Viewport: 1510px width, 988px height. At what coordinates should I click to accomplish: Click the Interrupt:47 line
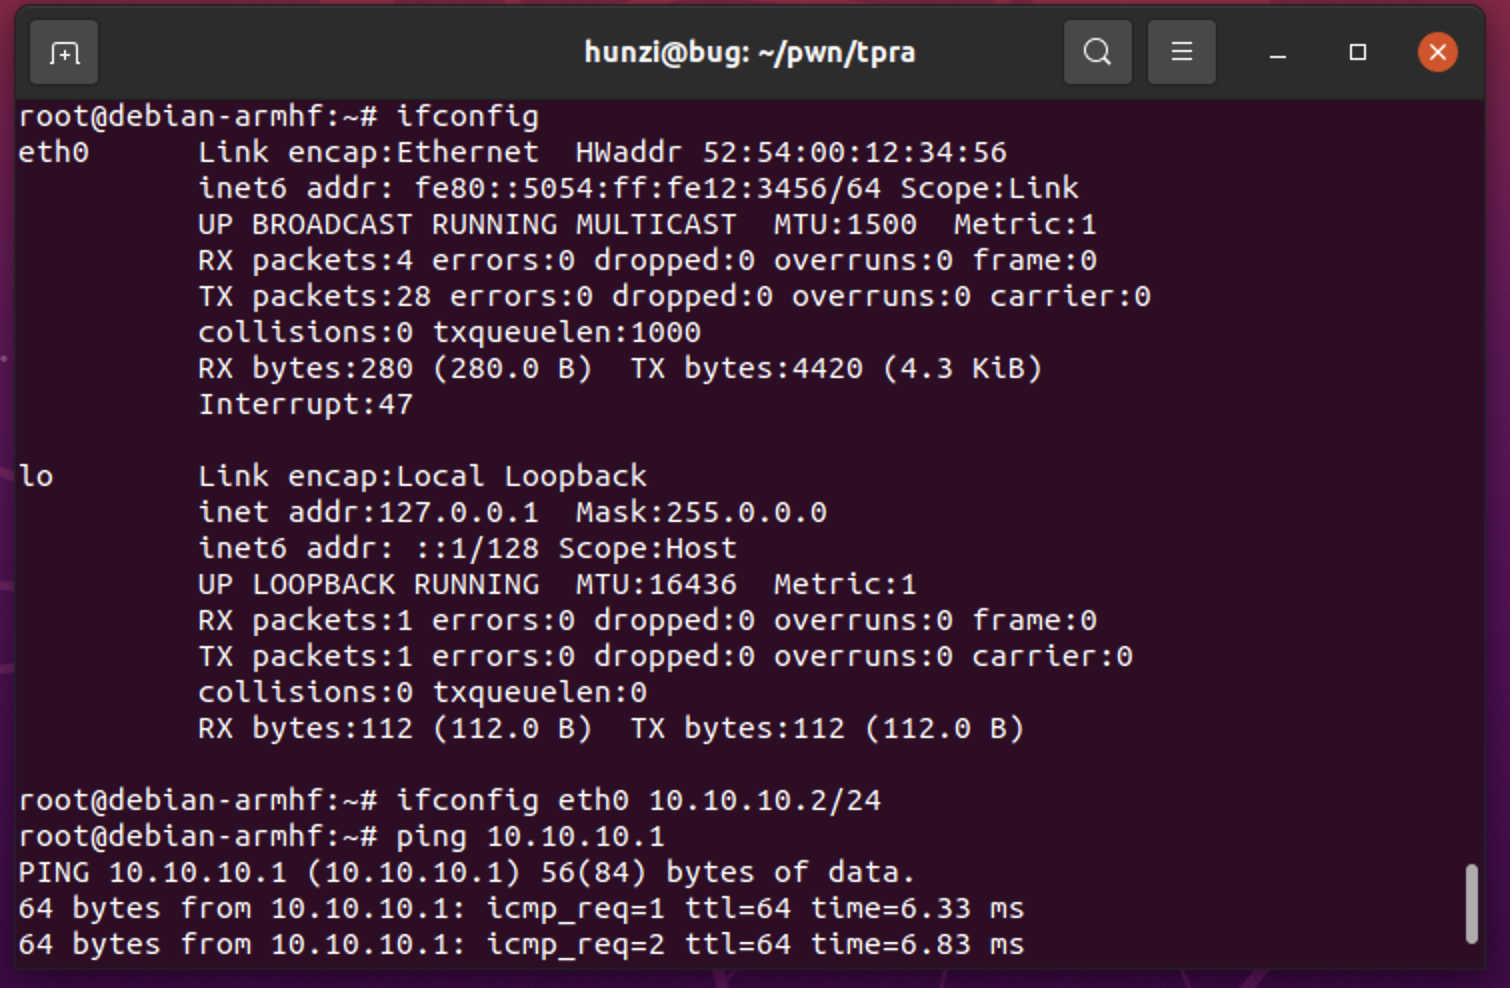305,404
